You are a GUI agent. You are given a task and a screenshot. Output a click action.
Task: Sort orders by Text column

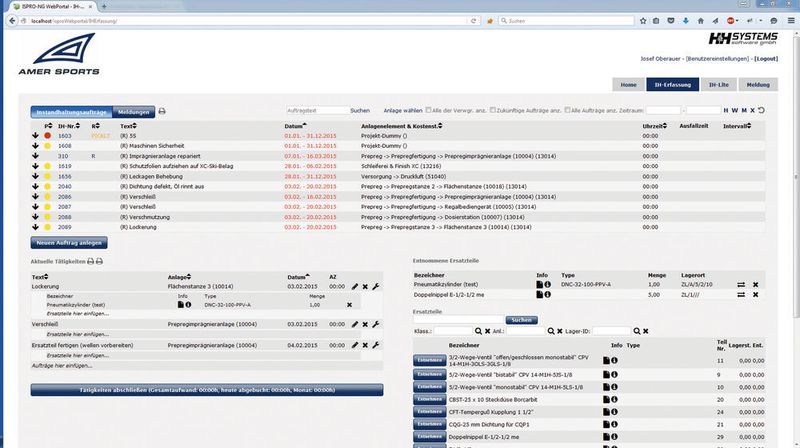point(129,126)
